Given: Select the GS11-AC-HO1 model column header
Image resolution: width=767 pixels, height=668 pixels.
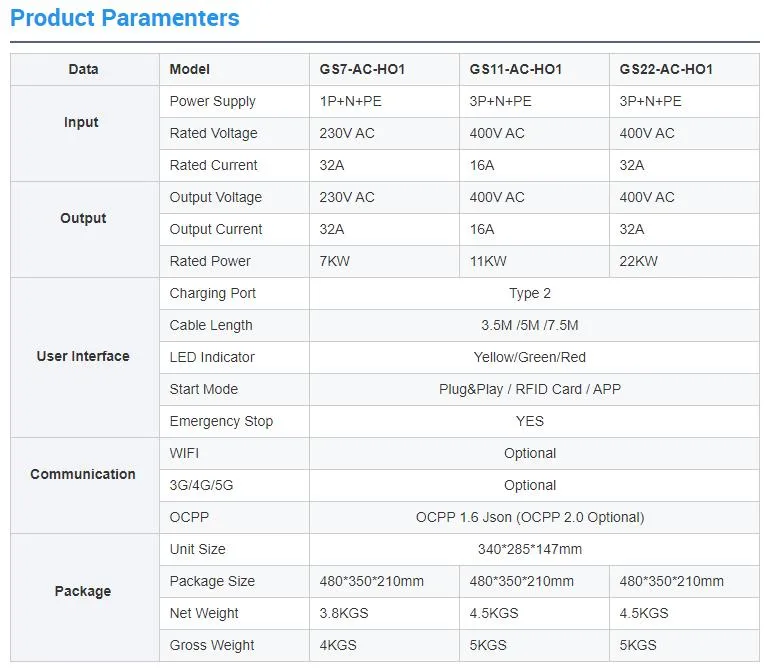Looking at the screenshot, I should coord(515,69).
